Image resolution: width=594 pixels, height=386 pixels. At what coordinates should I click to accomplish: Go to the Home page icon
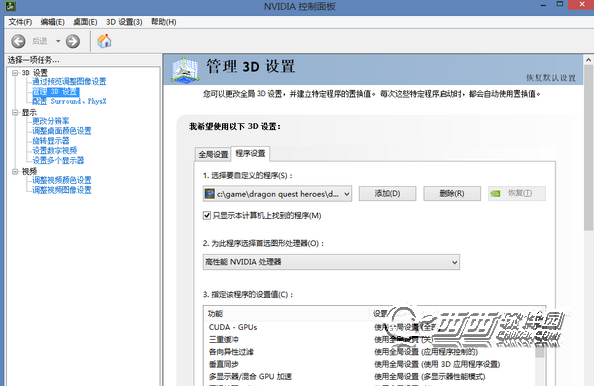pos(104,41)
